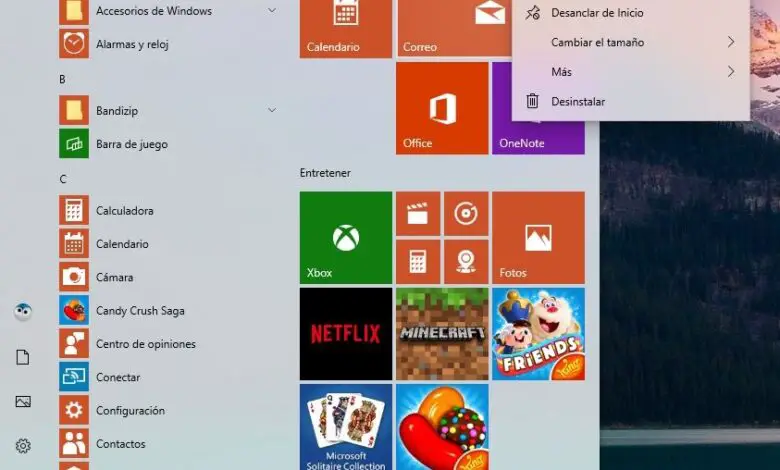Open Cambiar el tamaño submenu arrow
Viewport: 780px width, 470px height.
(731, 42)
